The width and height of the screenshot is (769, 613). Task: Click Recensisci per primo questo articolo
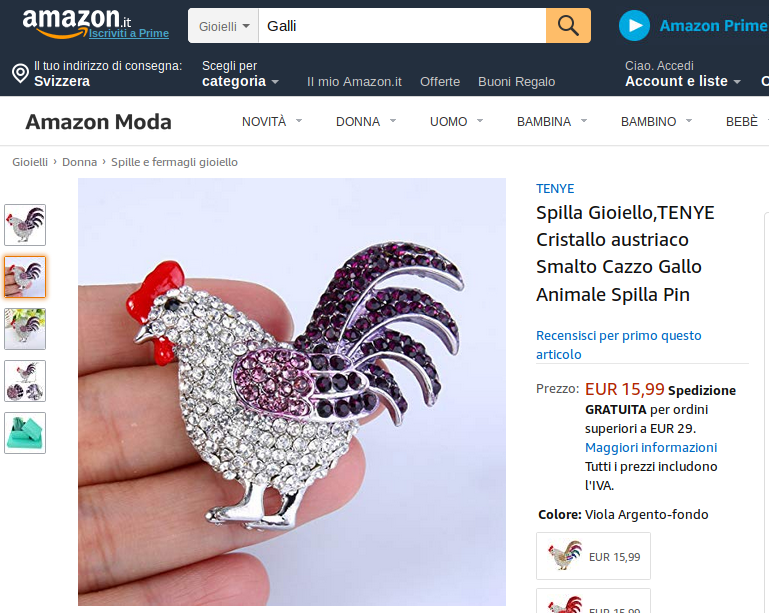[x=618, y=345]
